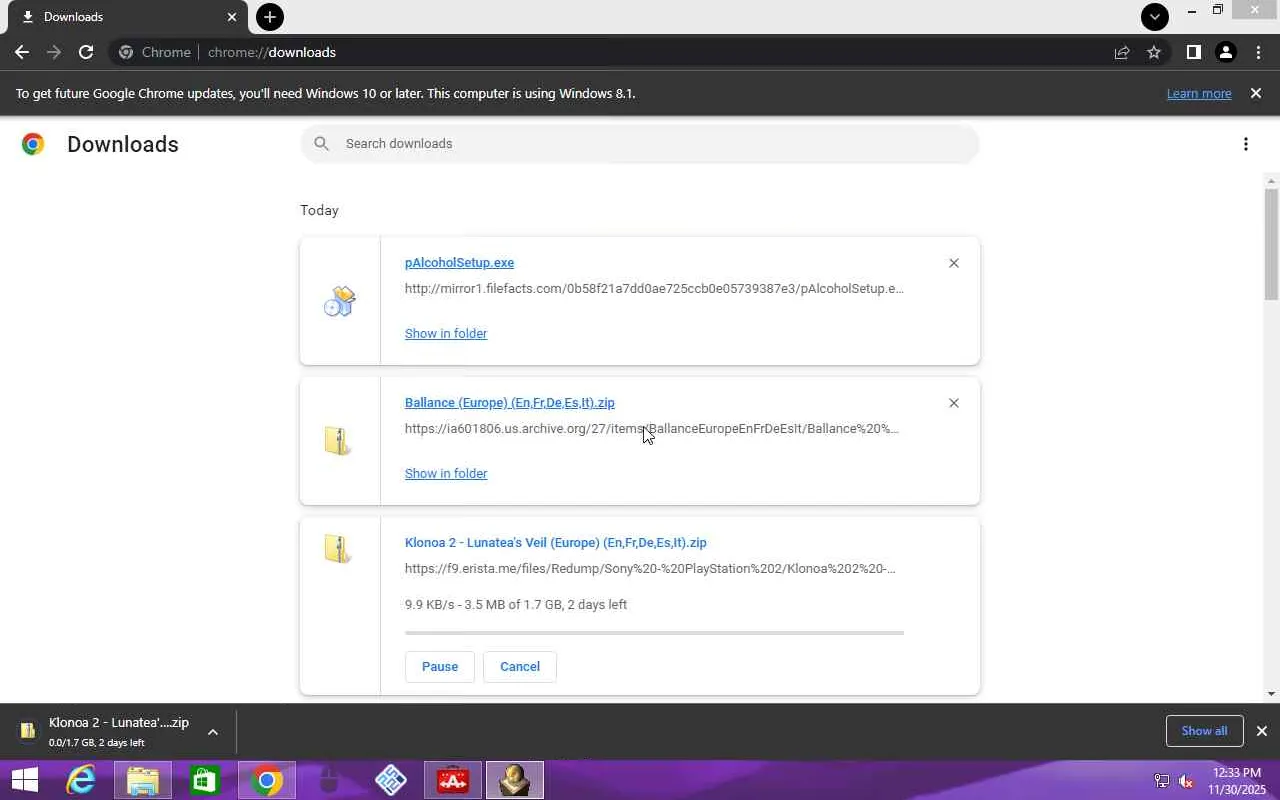
Task: Open the tab search dropdown arrow
Action: point(1155,17)
